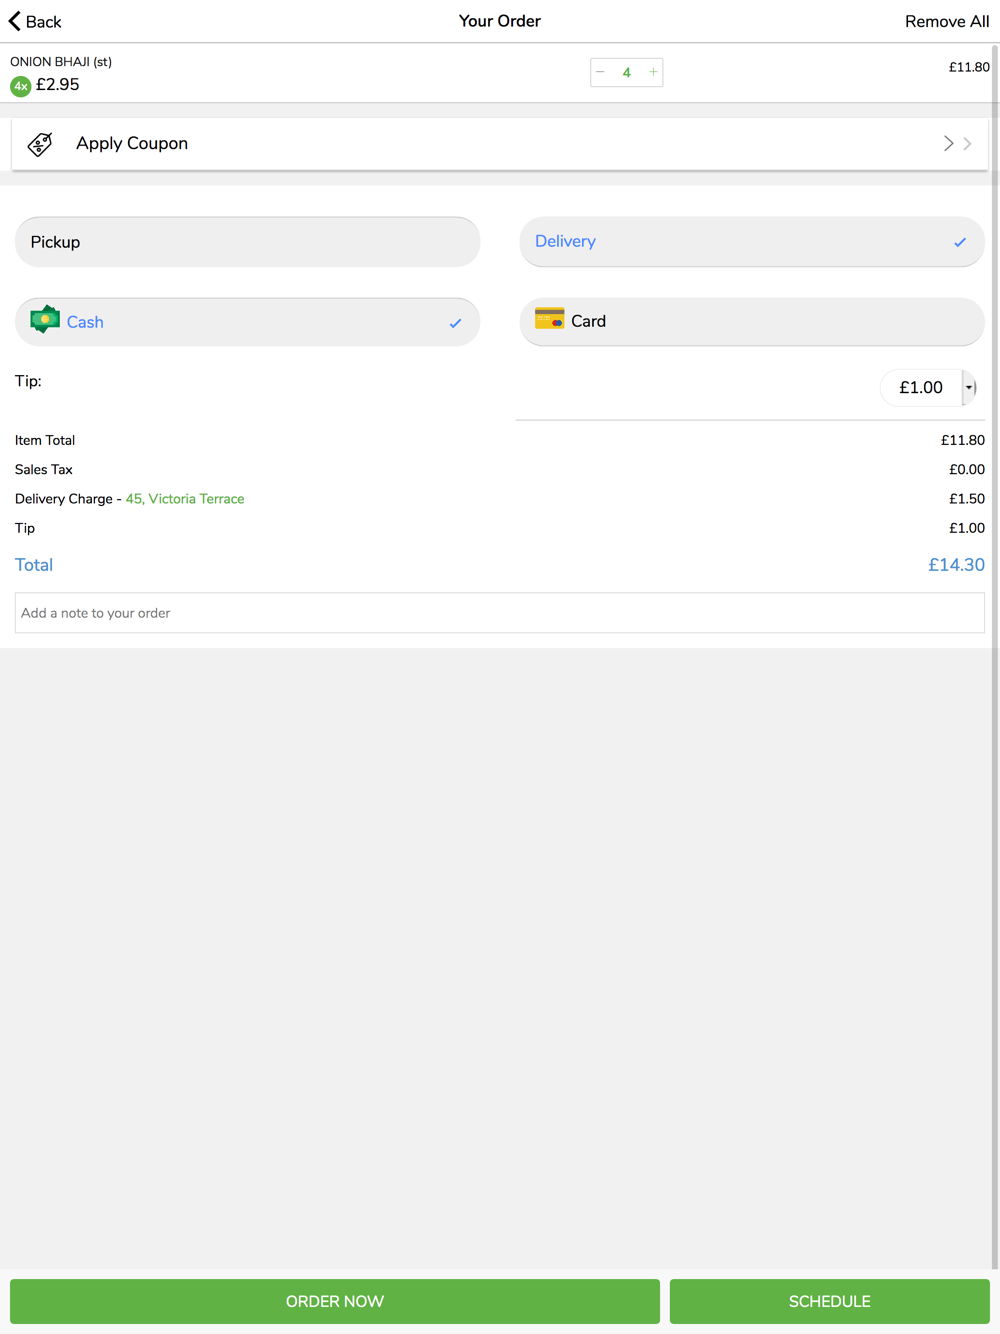Open the Apply Coupon row
The width and height of the screenshot is (1000, 1334).
(500, 144)
